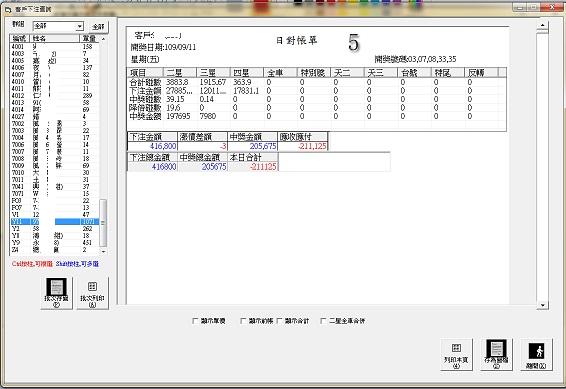Select customer row 7009
Viewport: 566px width, 389px height.
coord(54,166)
